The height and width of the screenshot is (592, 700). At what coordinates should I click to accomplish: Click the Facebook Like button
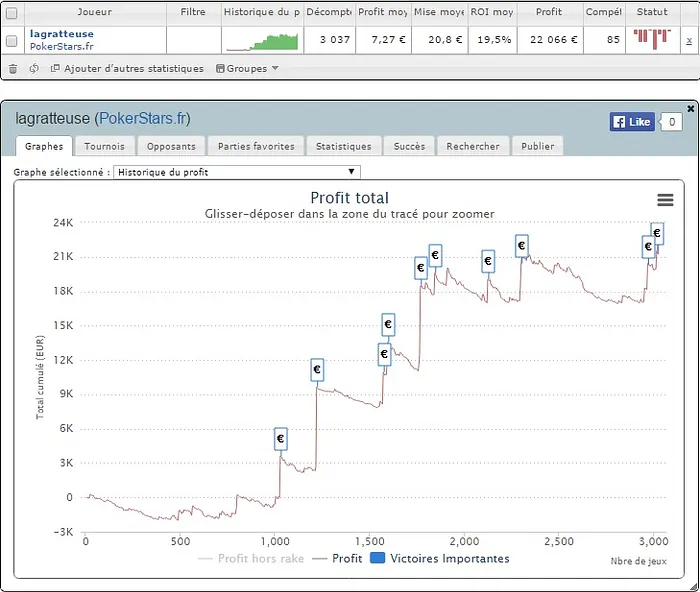(632, 122)
